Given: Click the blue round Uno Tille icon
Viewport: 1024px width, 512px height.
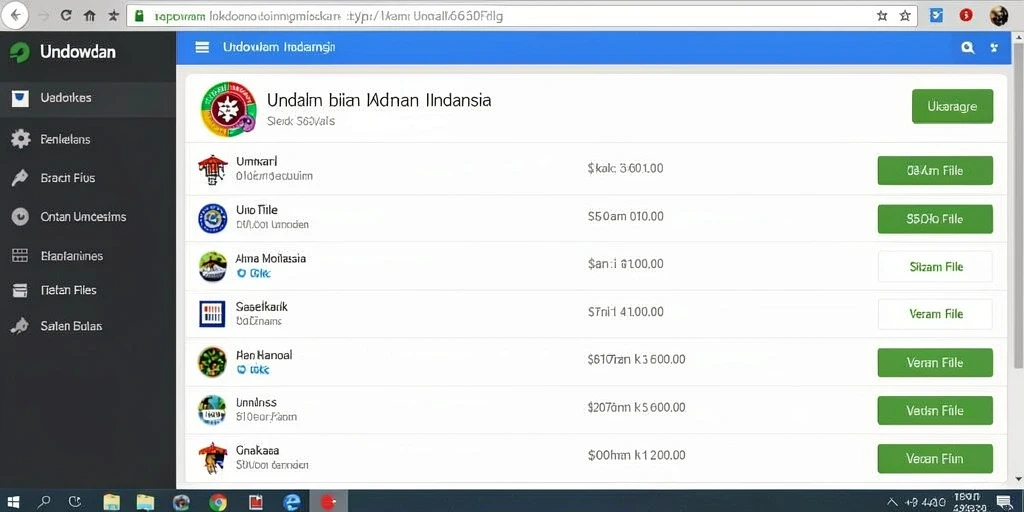Looking at the screenshot, I should tap(212, 218).
